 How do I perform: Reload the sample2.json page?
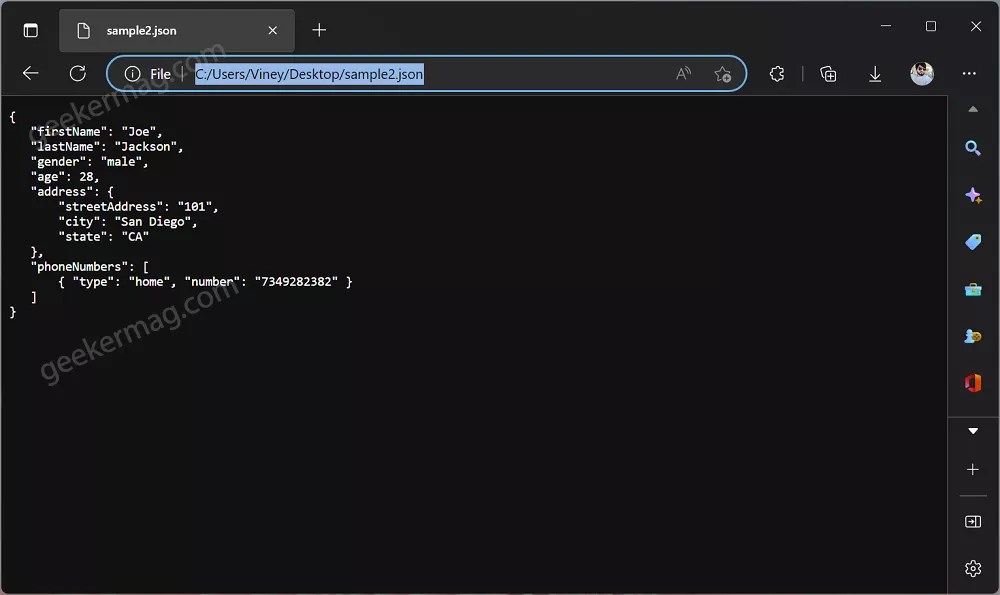pos(77,73)
